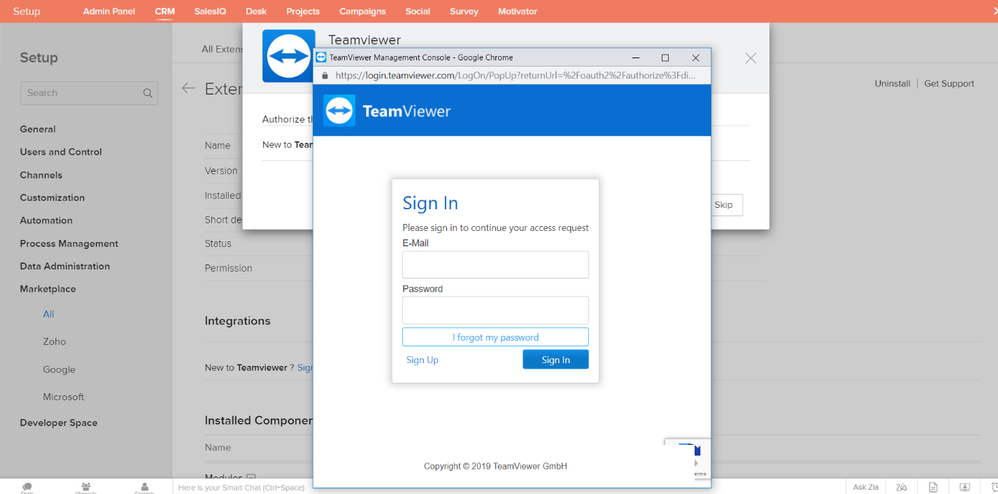Screen dimensions: 998x494
Task: Click Ask Zia in the bottom bar
Action: point(866,488)
